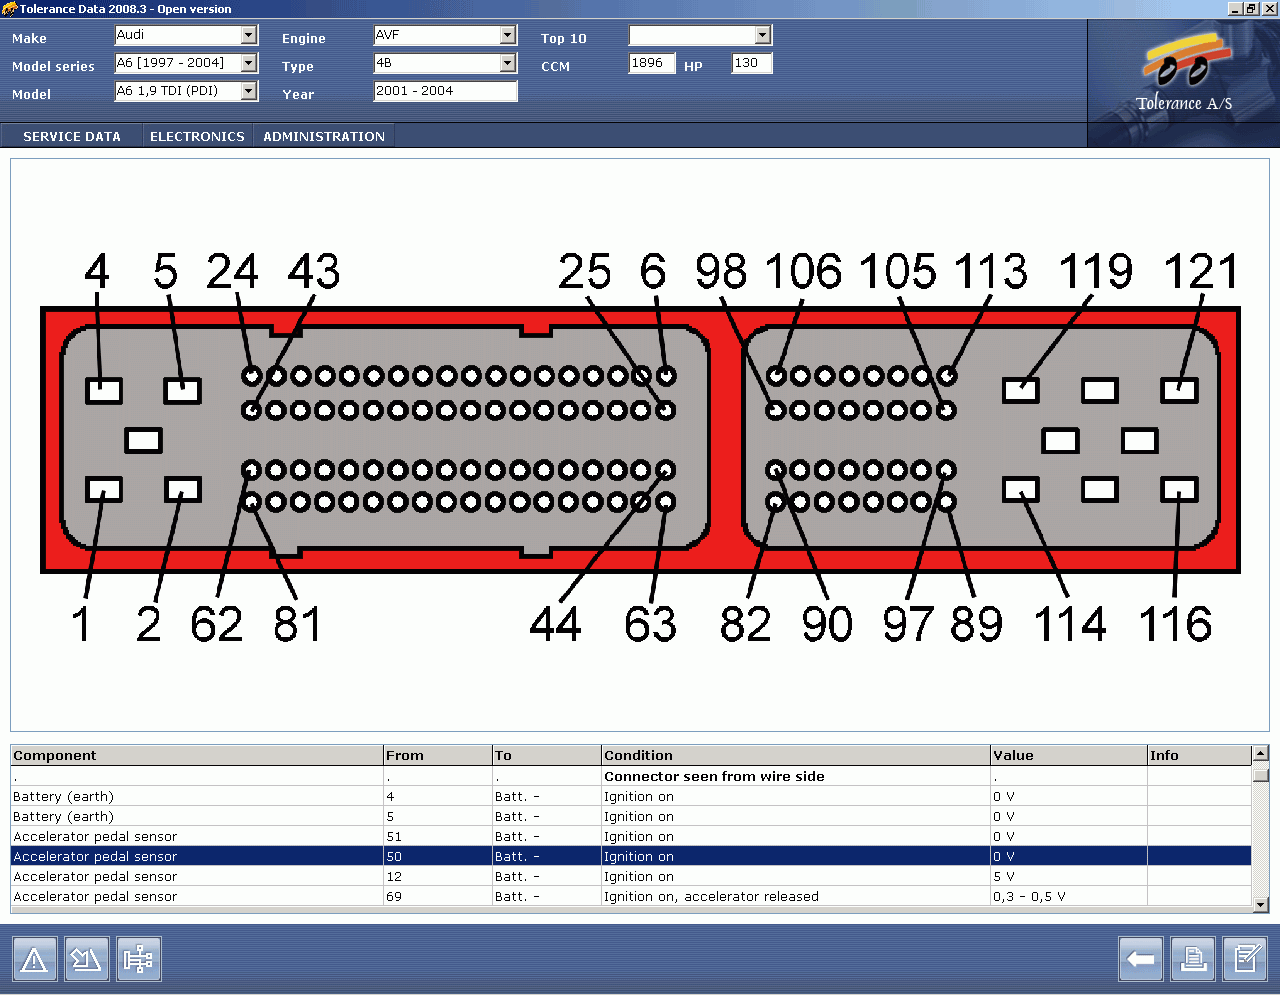Go back with the left arrow icon

[1140, 960]
